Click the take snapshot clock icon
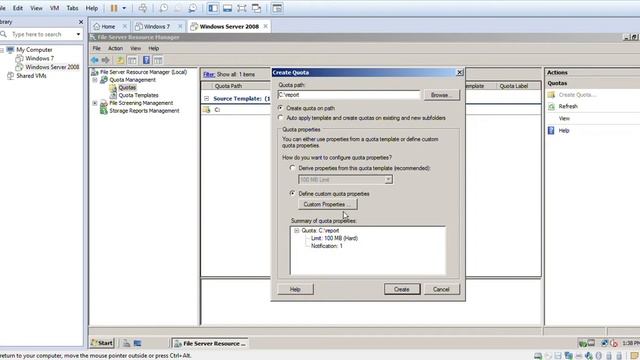 click(x=164, y=8)
